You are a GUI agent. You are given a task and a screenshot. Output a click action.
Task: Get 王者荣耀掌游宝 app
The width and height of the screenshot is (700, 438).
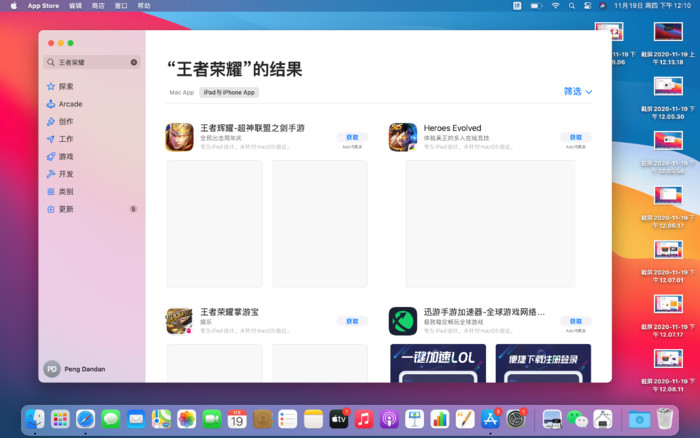tap(351, 321)
